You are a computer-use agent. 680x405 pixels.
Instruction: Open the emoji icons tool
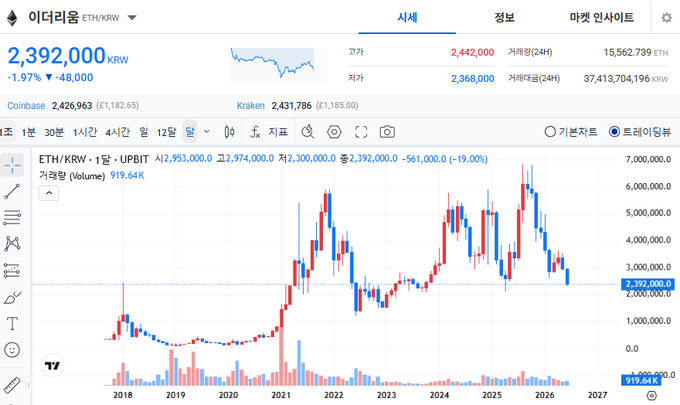point(12,349)
